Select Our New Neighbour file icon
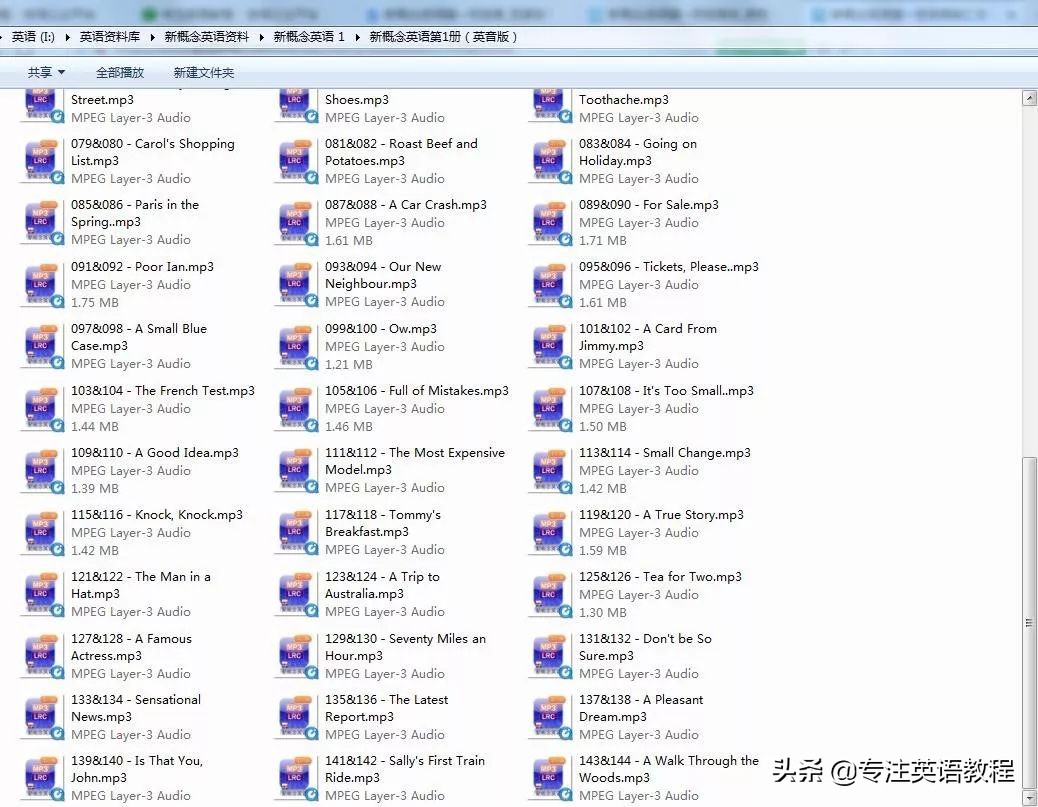 pyautogui.click(x=296, y=285)
